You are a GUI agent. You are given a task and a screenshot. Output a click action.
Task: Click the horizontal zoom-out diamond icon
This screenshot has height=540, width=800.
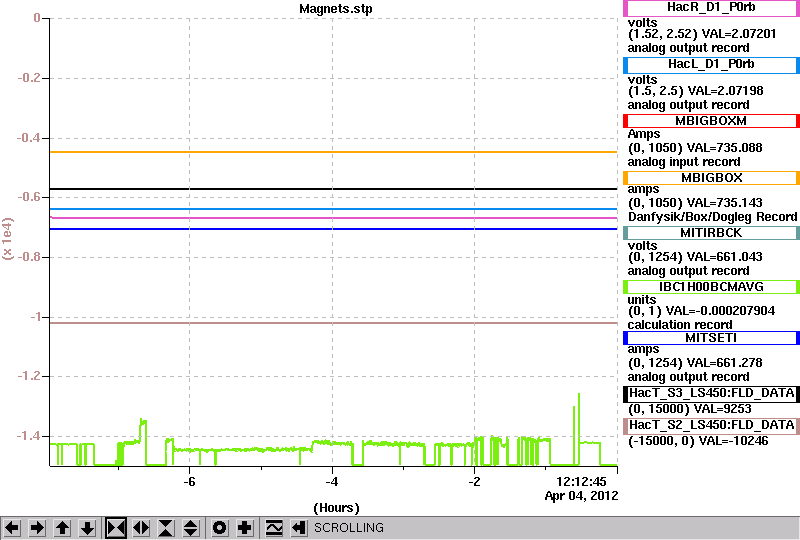click(x=141, y=528)
